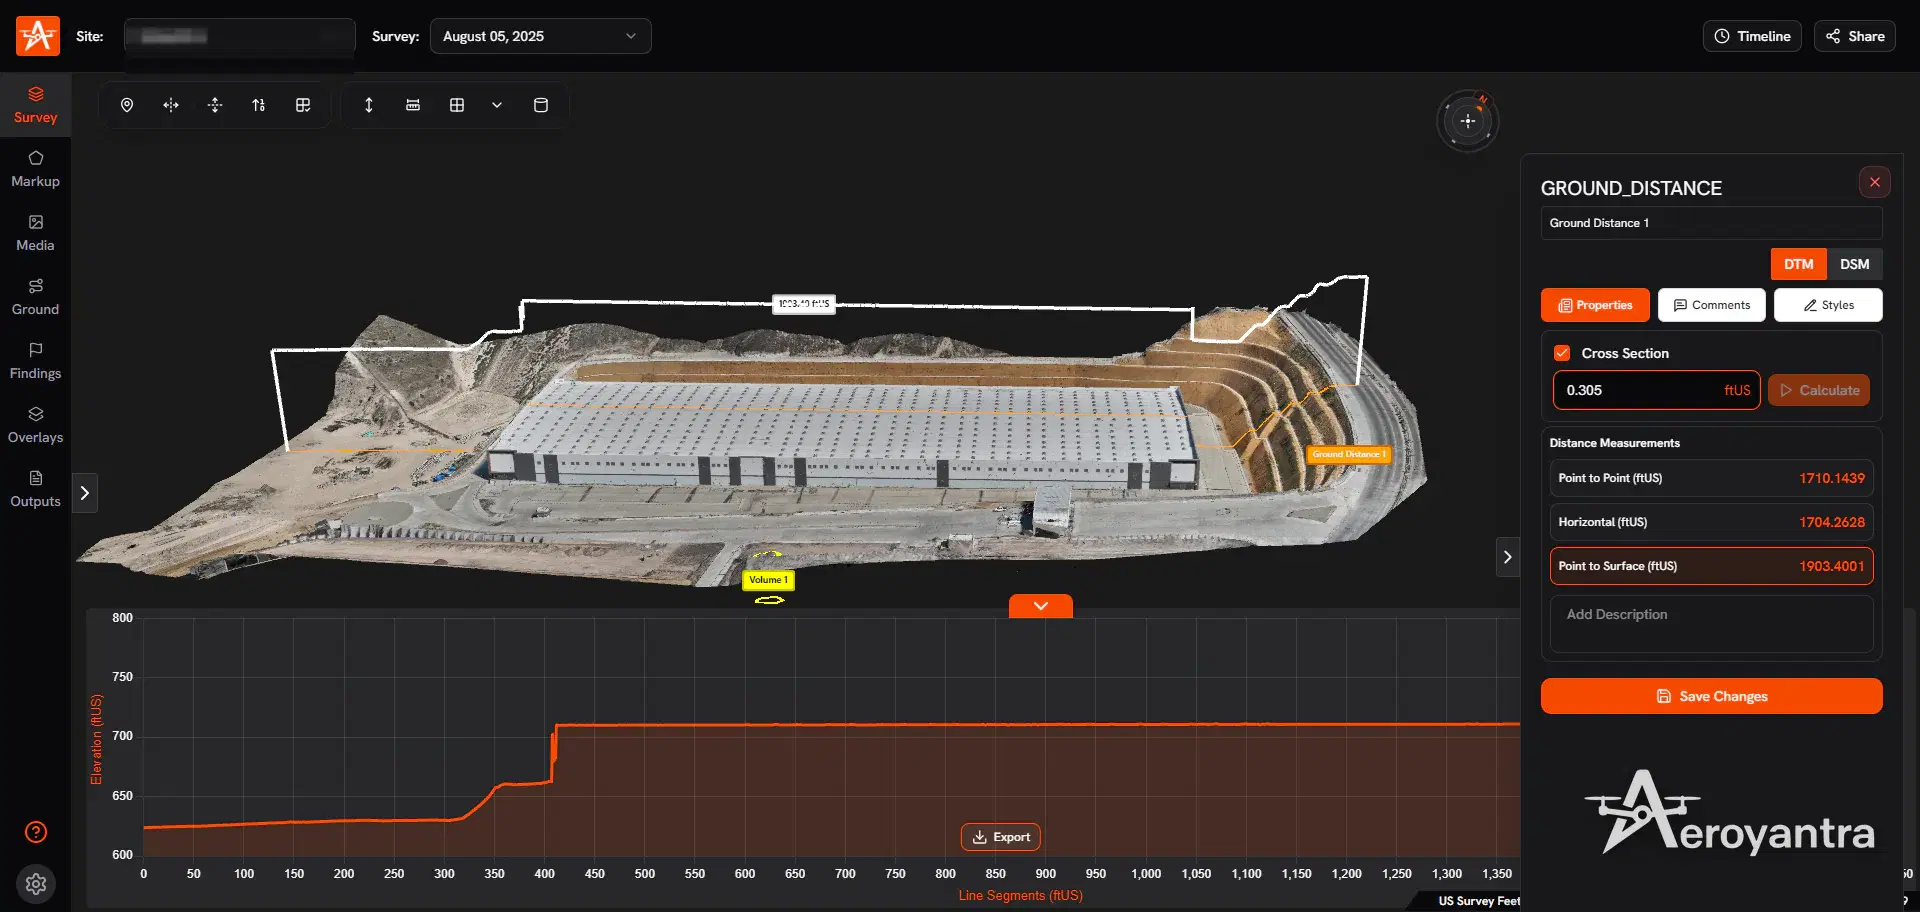Click the Share button
Viewport: 1920px width, 912px height.
tap(1855, 36)
